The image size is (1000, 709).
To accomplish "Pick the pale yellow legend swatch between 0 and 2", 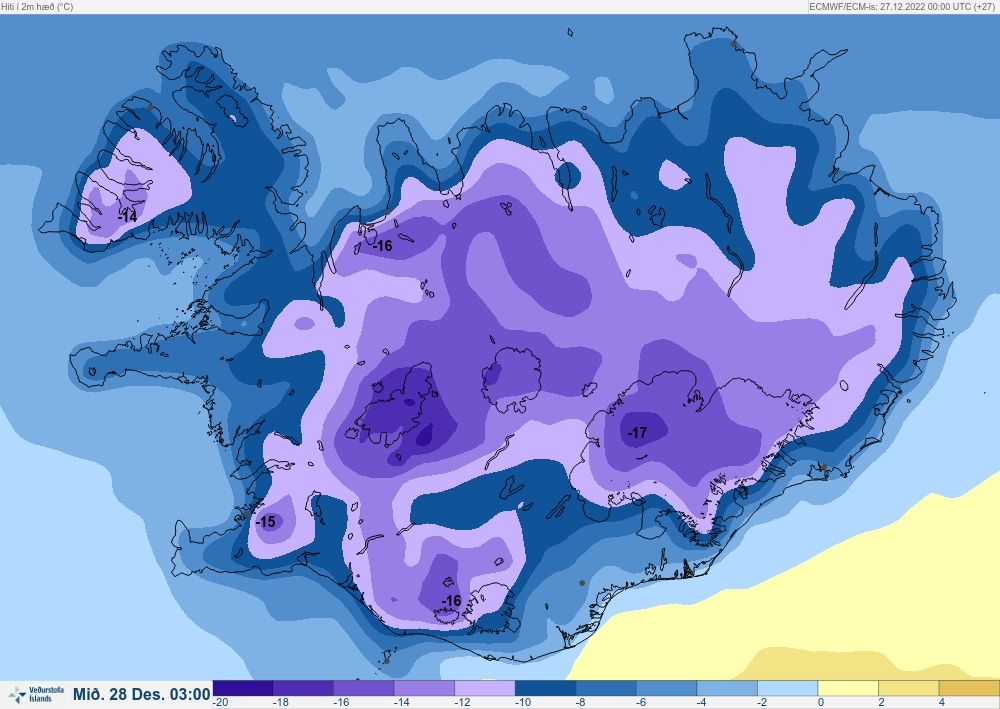I will [x=848, y=689].
